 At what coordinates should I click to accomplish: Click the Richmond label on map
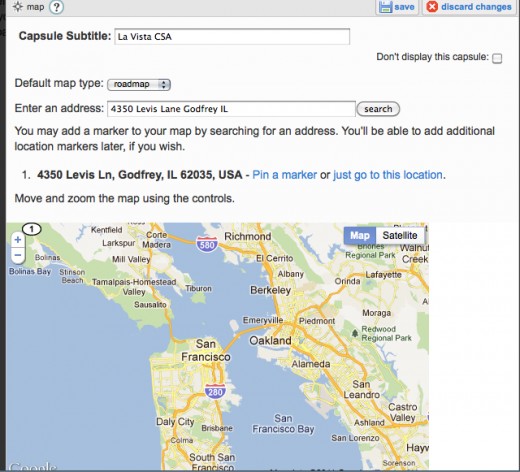[x=248, y=236]
